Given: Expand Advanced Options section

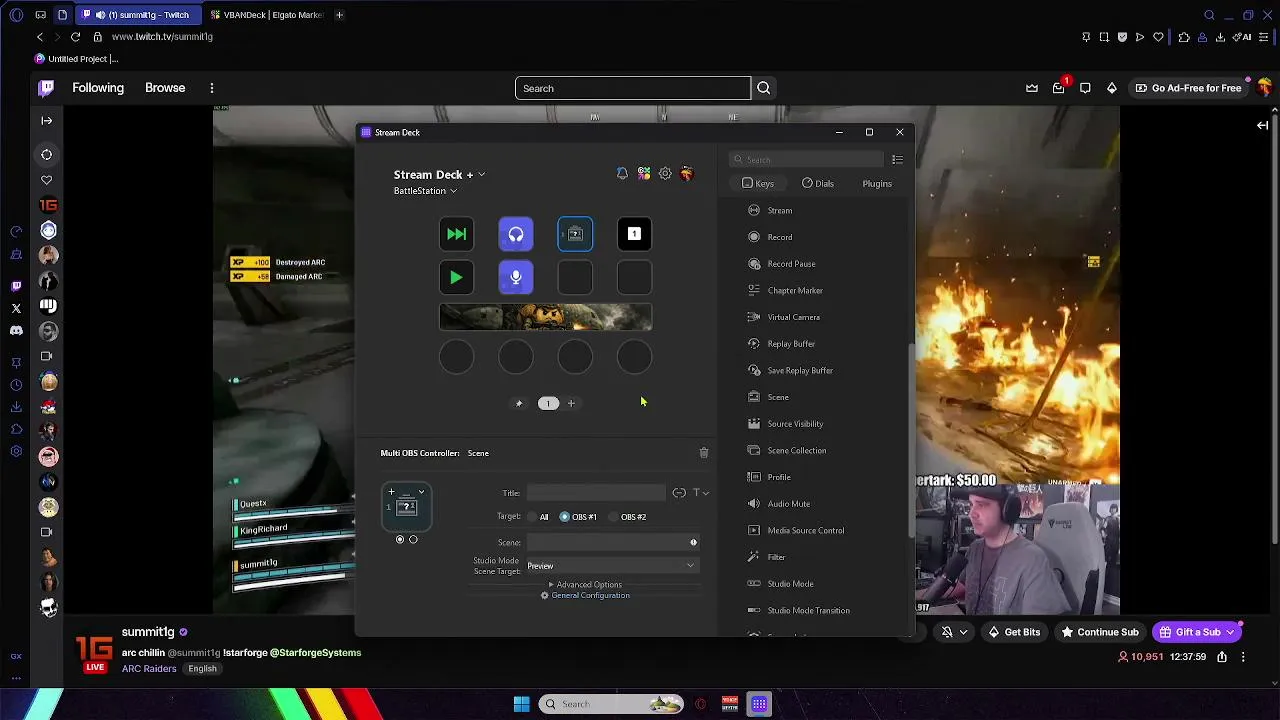Looking at the screenshot, I should [585, 585].
